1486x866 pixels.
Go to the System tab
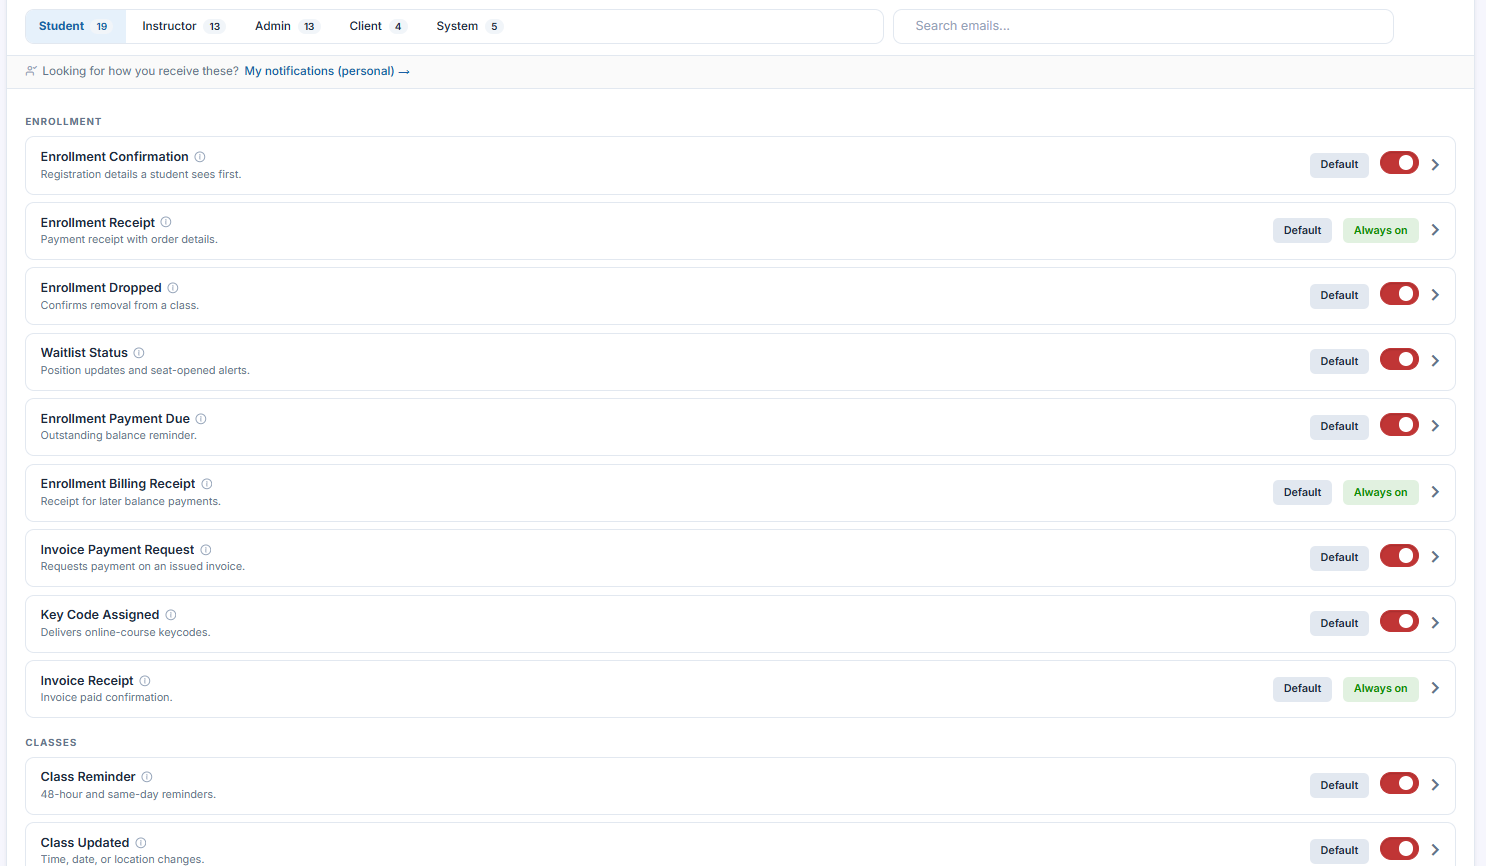(469, 26)
